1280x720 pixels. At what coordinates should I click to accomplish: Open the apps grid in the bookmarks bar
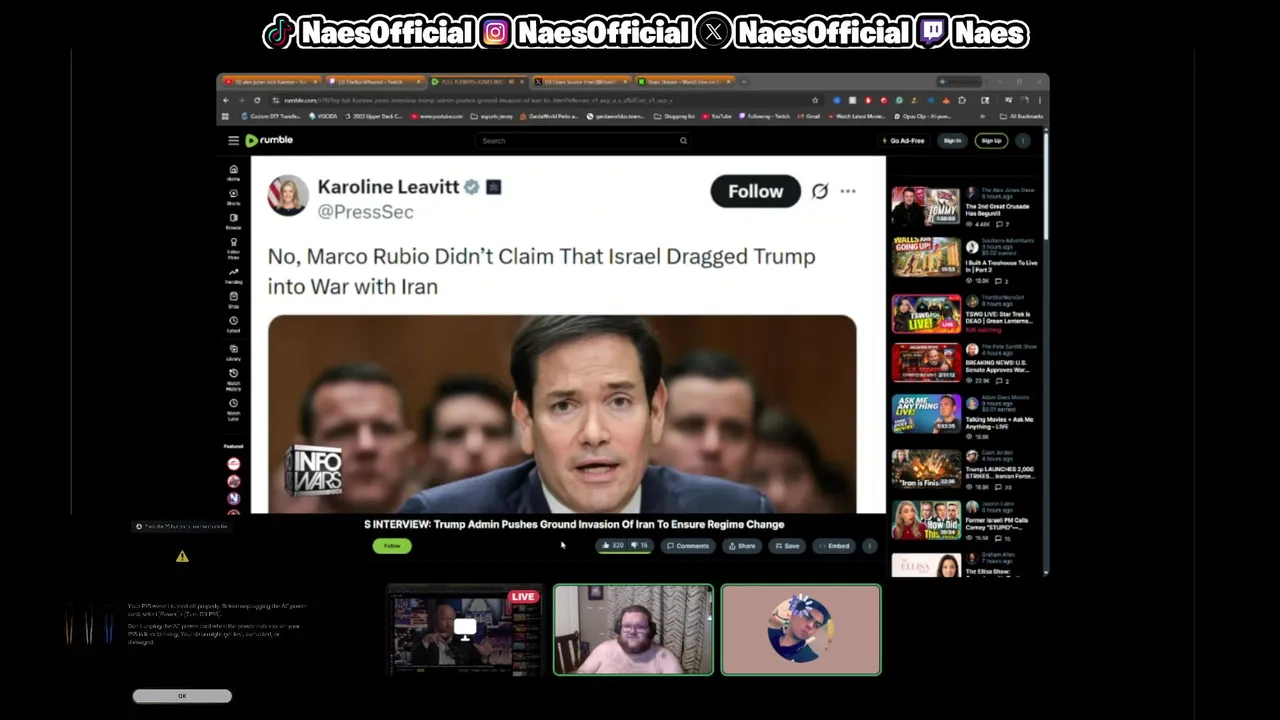point(226,116)
